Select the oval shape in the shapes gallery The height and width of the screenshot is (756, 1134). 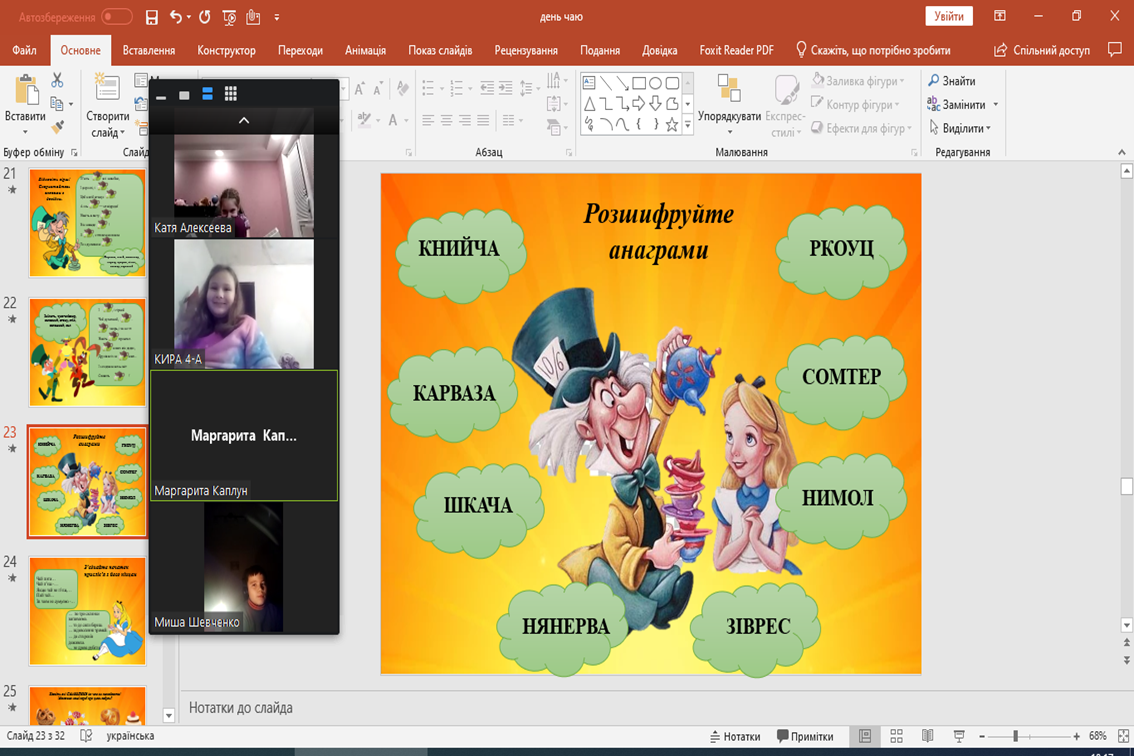(655, 82)
